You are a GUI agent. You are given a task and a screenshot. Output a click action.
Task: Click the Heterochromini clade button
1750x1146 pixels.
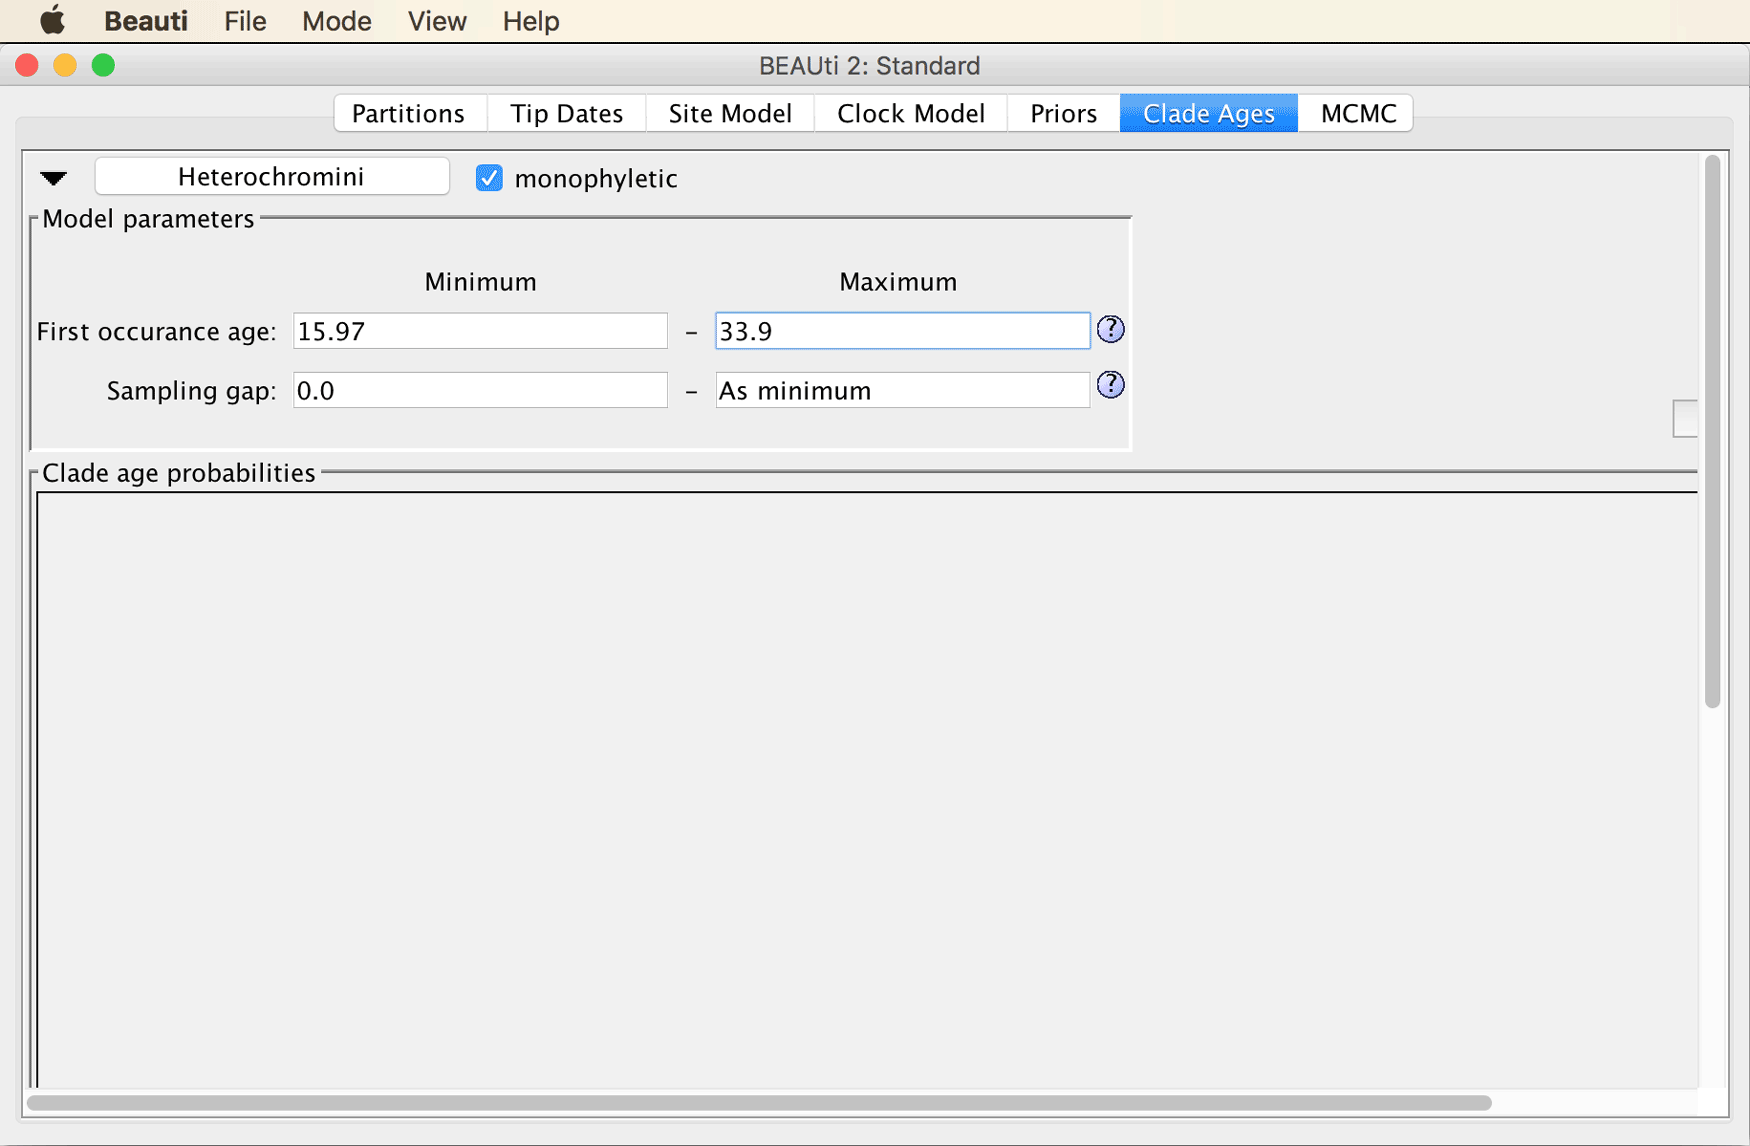[271, 177]
